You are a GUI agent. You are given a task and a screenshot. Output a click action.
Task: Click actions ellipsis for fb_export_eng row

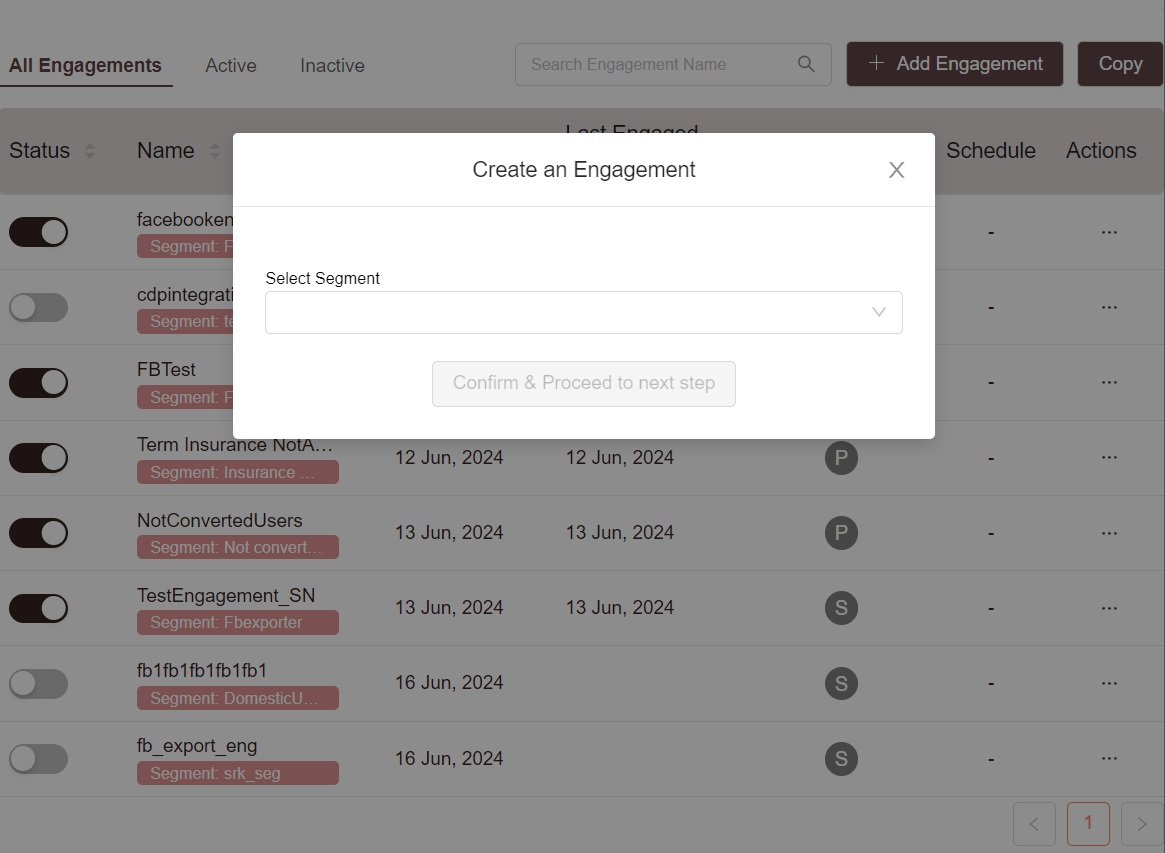tap(1108, 758)
